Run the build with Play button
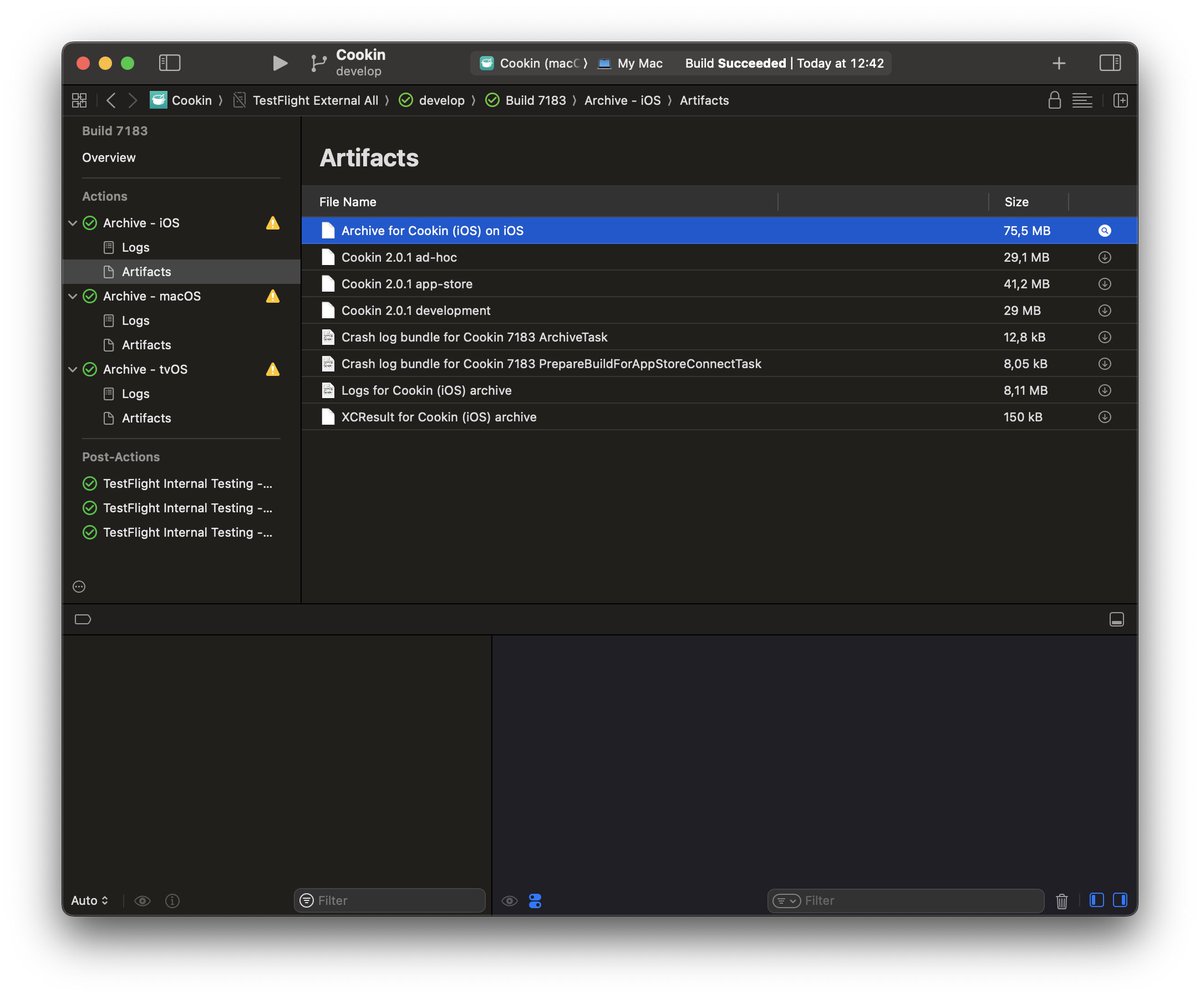1200x998 pixels. [x=280, y=63]
